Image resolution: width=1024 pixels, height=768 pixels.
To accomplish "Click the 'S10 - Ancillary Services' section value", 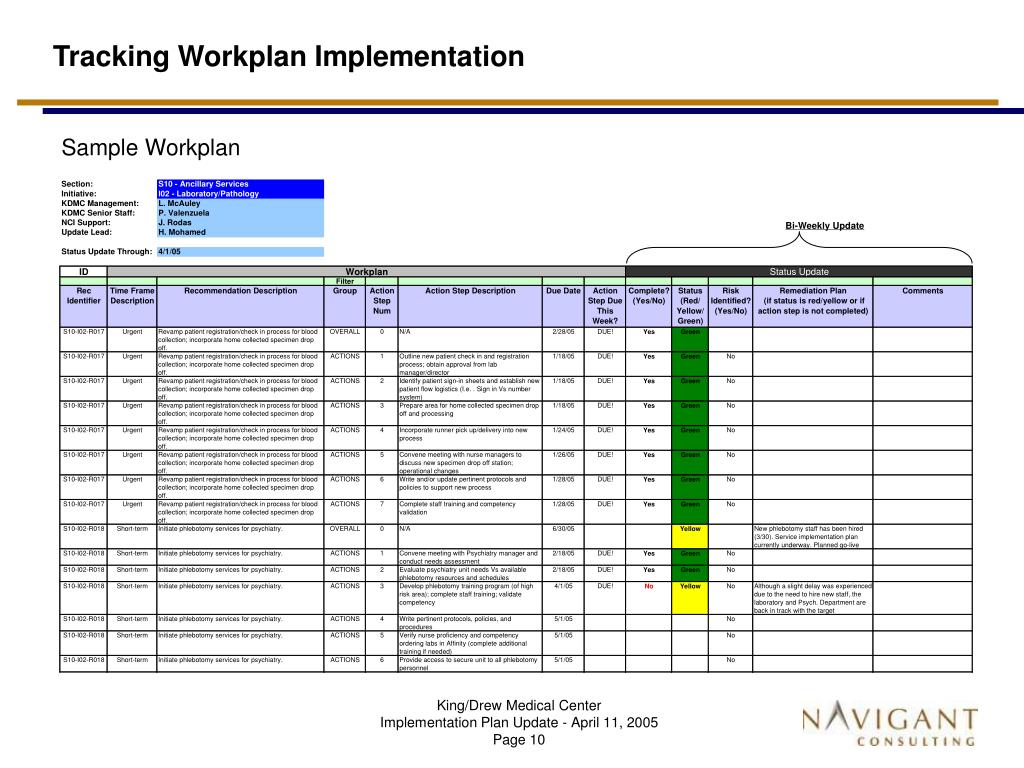I will click(240, 184).
